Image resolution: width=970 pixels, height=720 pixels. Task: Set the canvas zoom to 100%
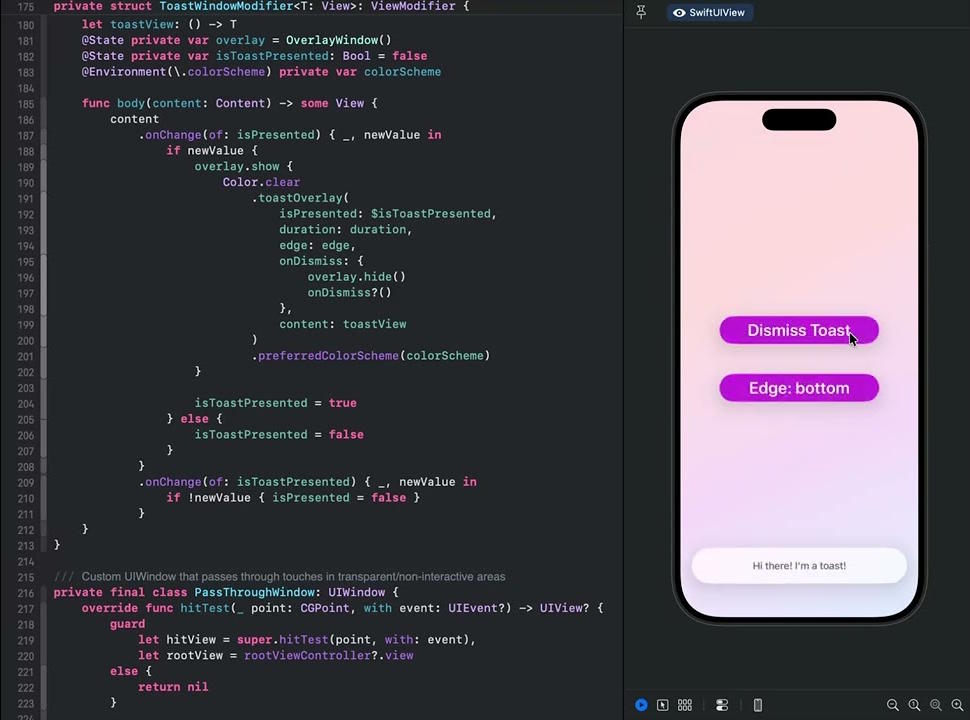(914, 705)
